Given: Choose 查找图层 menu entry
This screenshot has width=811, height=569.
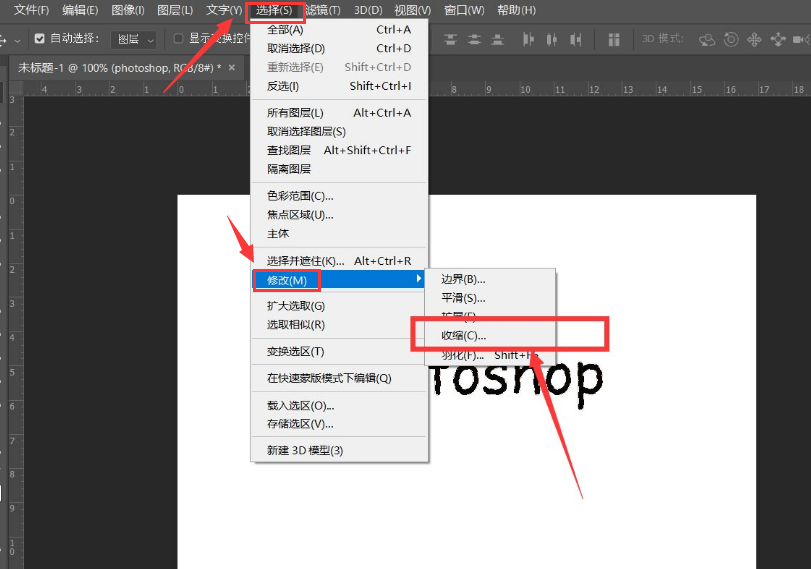Looking at the screenshot, I should coord(339,150).
